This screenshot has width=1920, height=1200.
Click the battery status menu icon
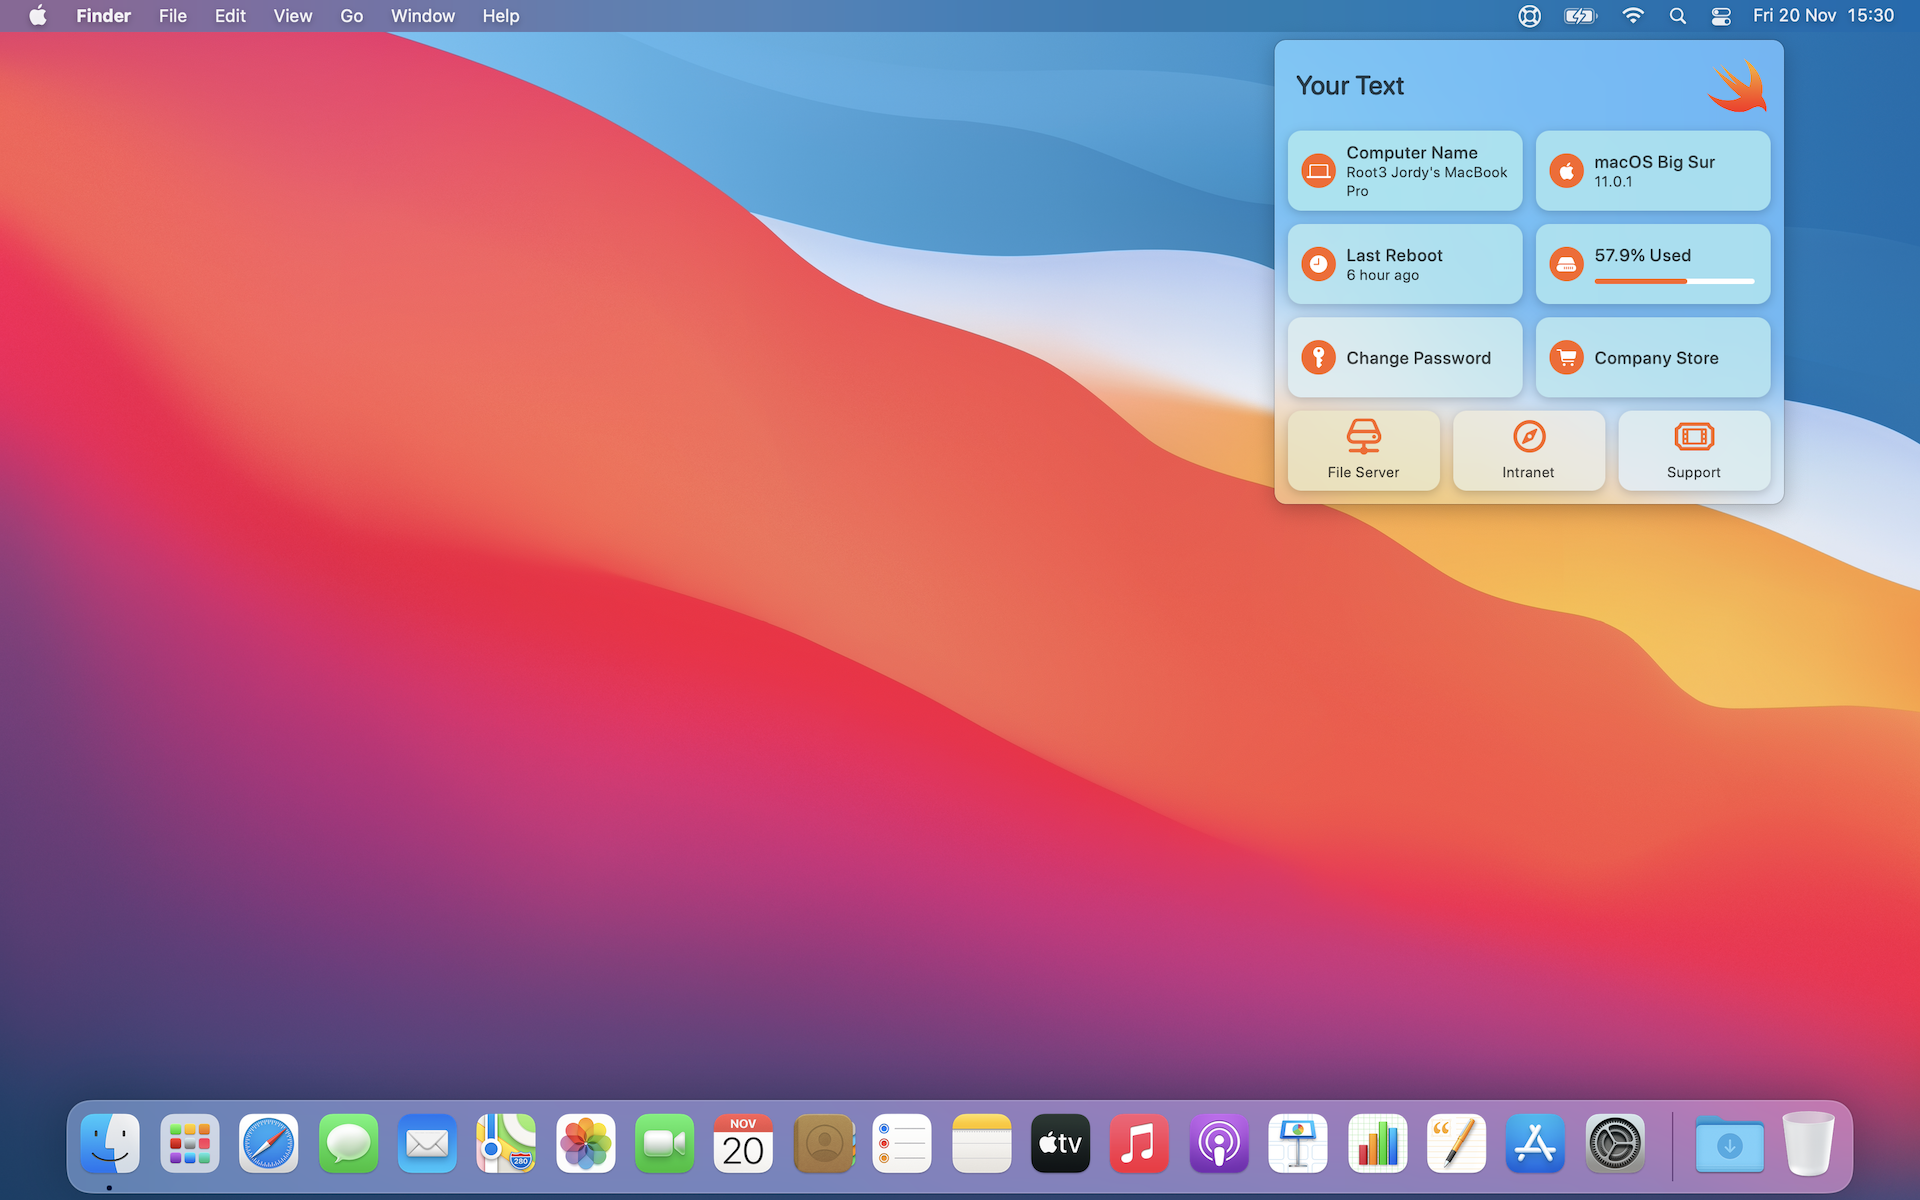(1580, 16)
